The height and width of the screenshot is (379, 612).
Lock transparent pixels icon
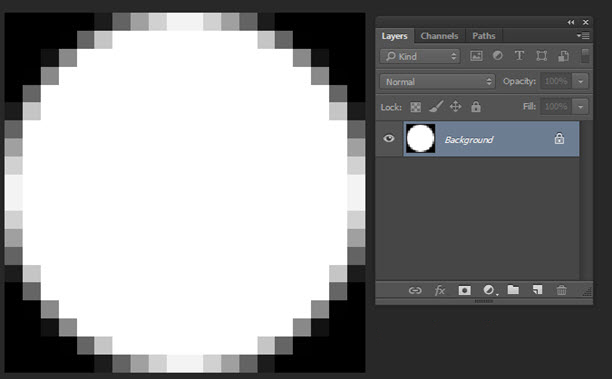click(416, 107)
